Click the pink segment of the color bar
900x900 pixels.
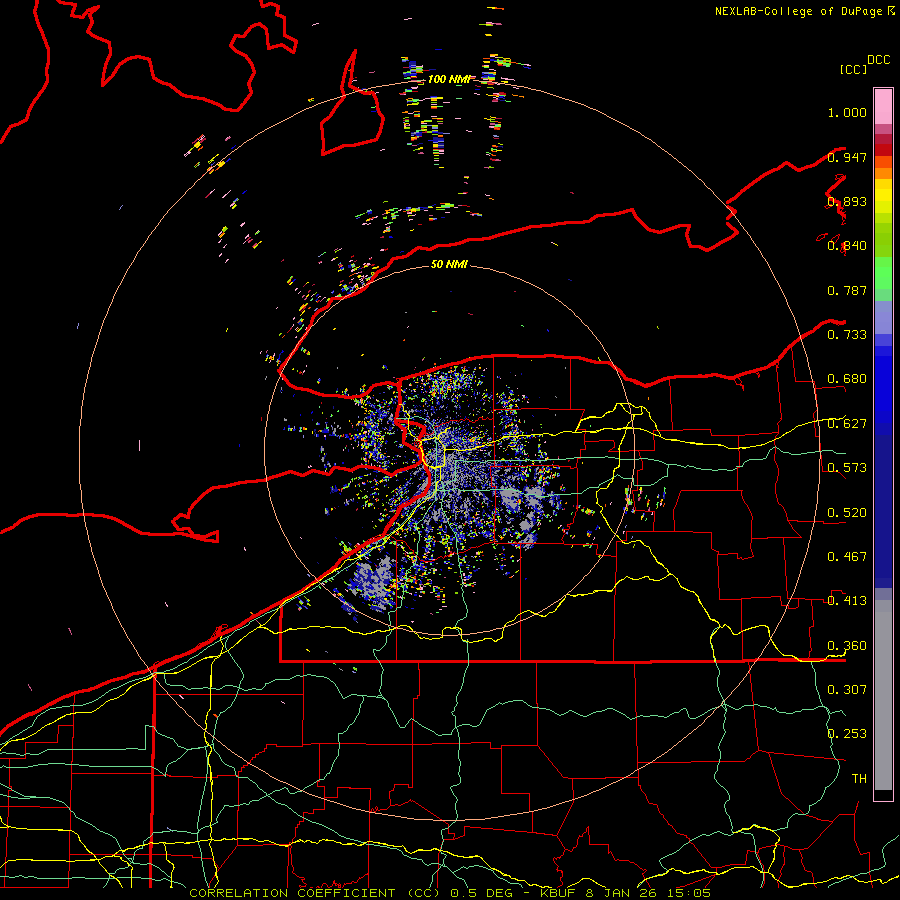pos(883,107)
